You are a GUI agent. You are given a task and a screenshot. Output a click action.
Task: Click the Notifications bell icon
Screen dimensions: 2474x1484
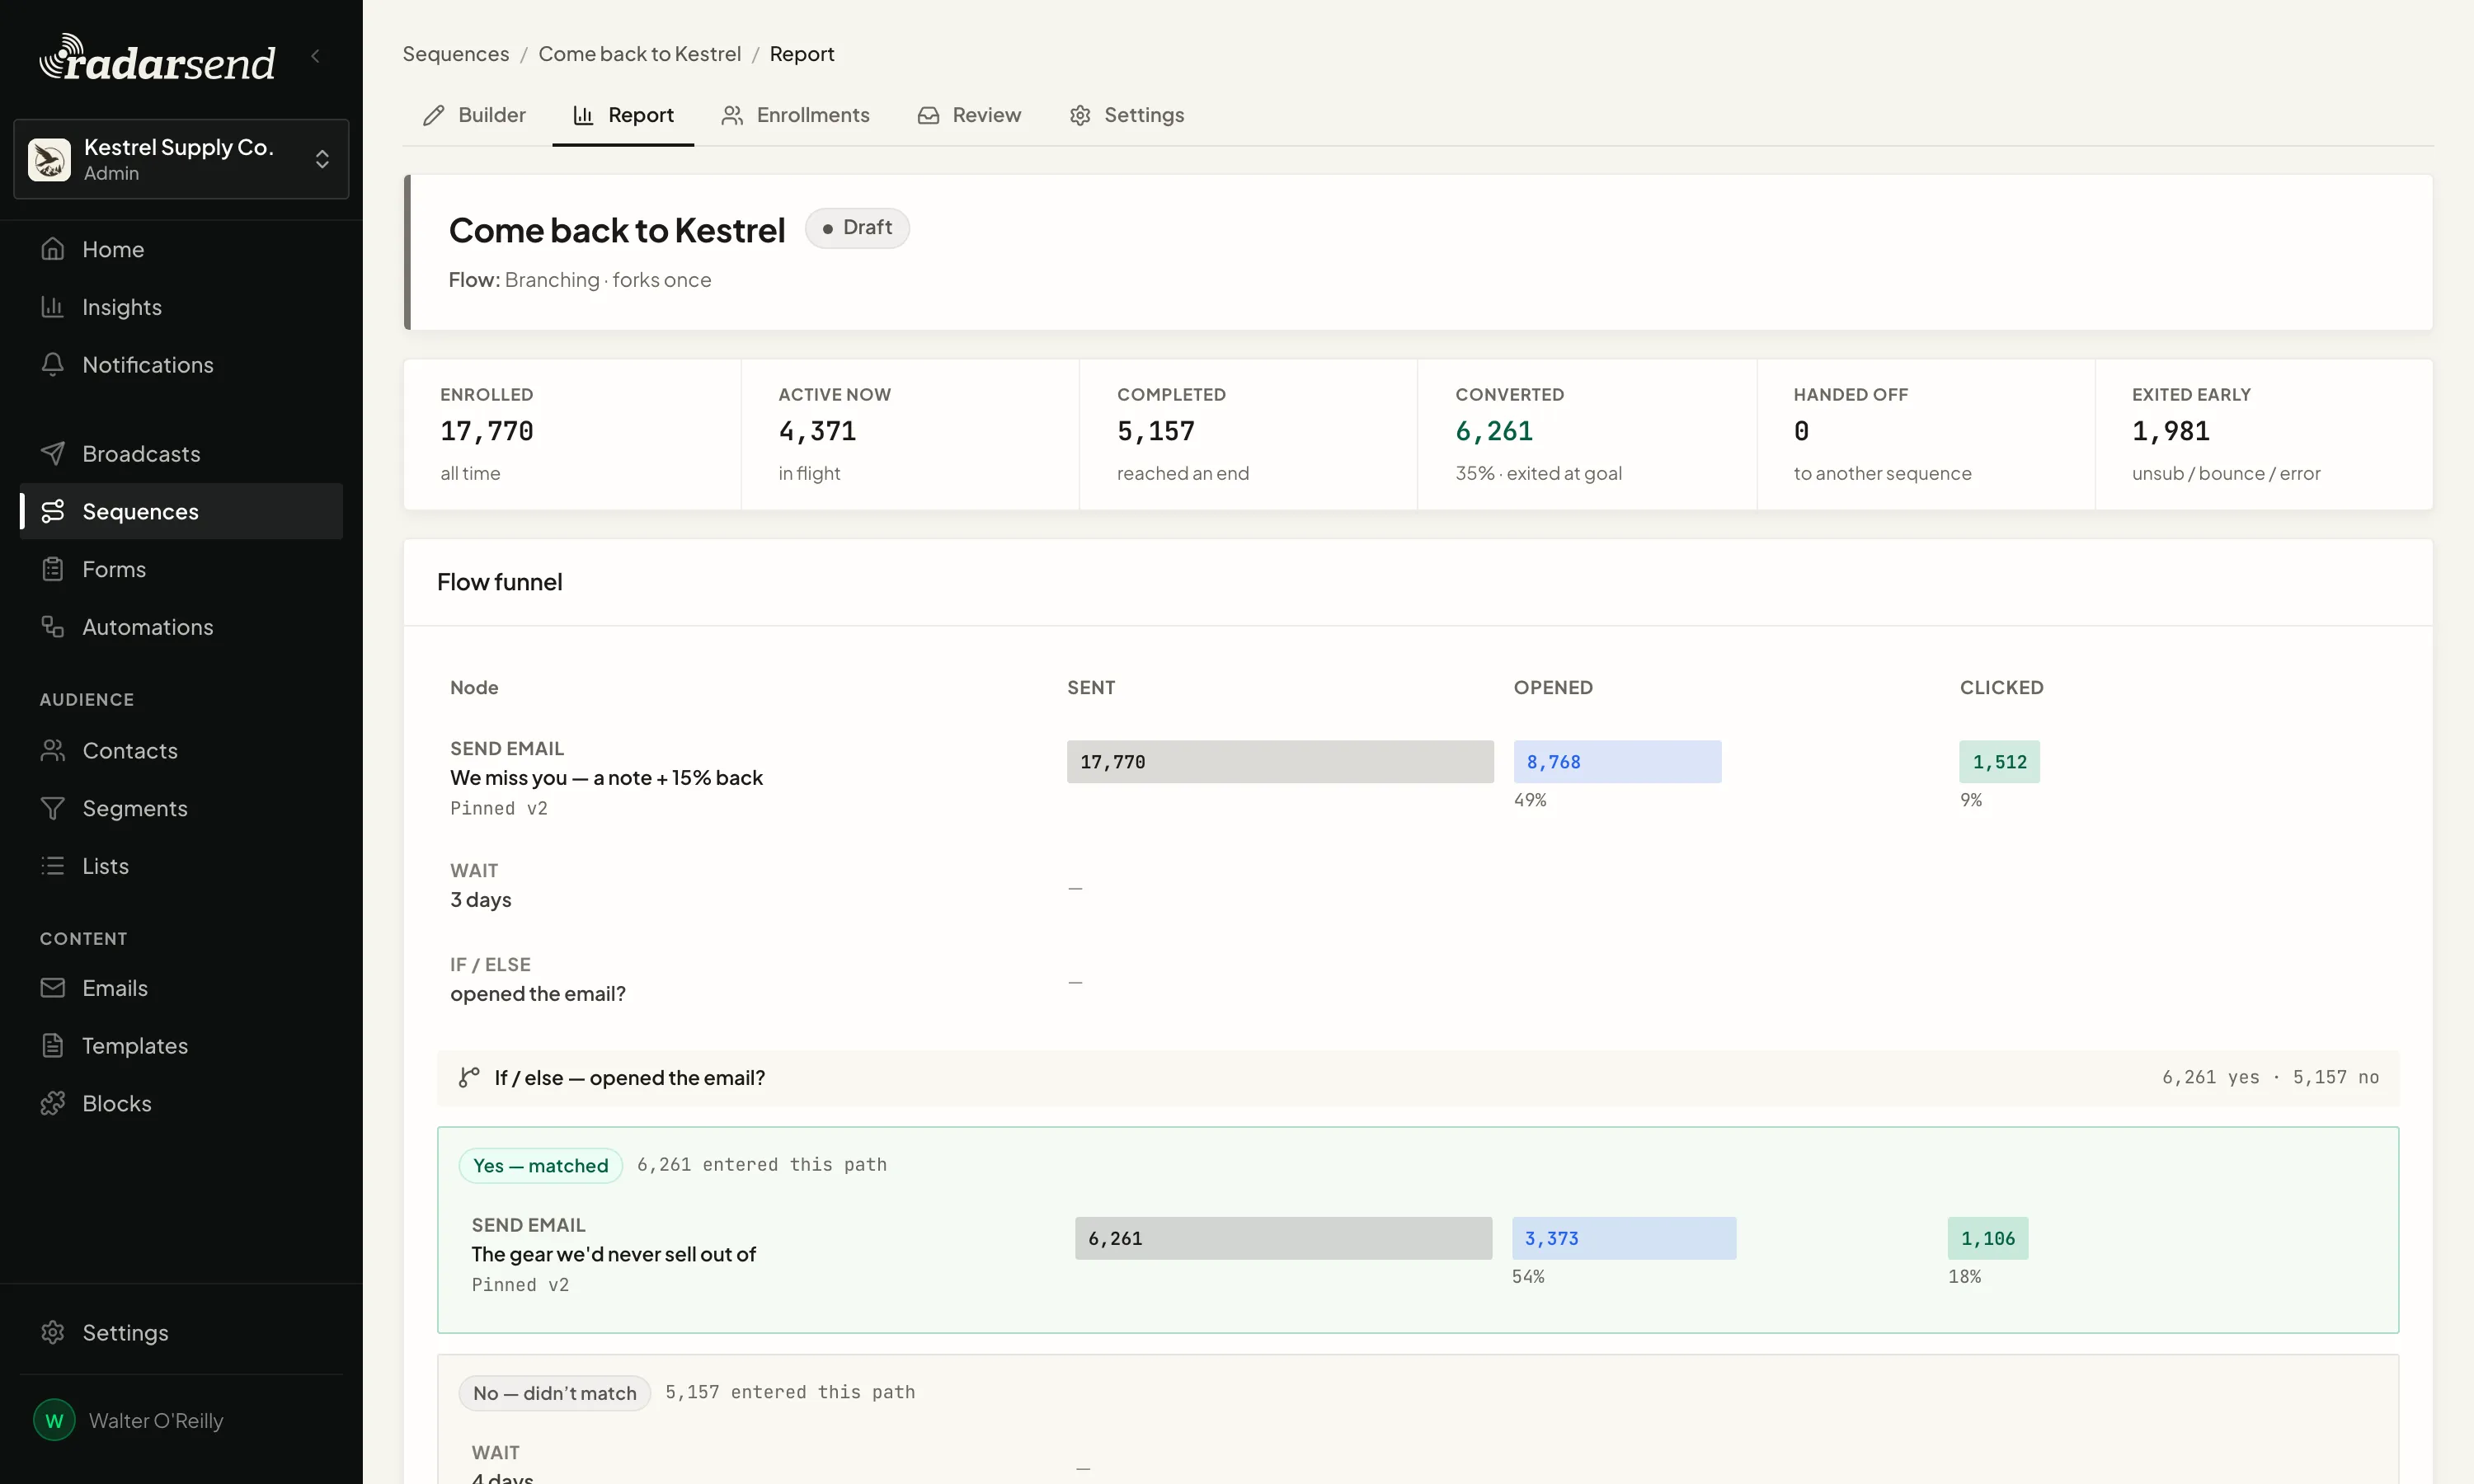tap(53, 365)
